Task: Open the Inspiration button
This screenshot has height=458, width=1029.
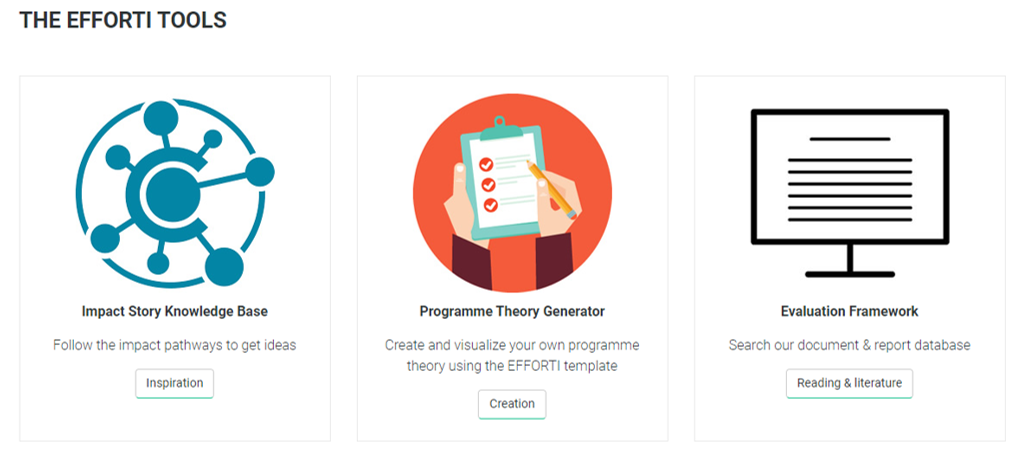Action: tap(175, 383)
